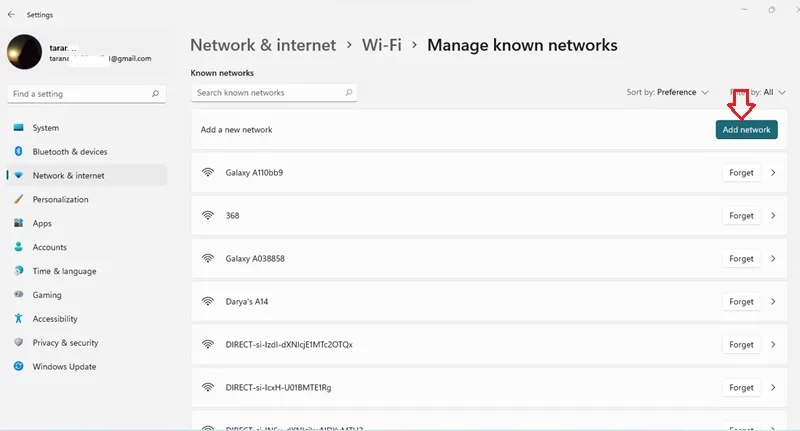Expand chevron for Darya's A14 network
This screenshot has width=800, height=431.
pyautogui.click(x=773, y=301)
